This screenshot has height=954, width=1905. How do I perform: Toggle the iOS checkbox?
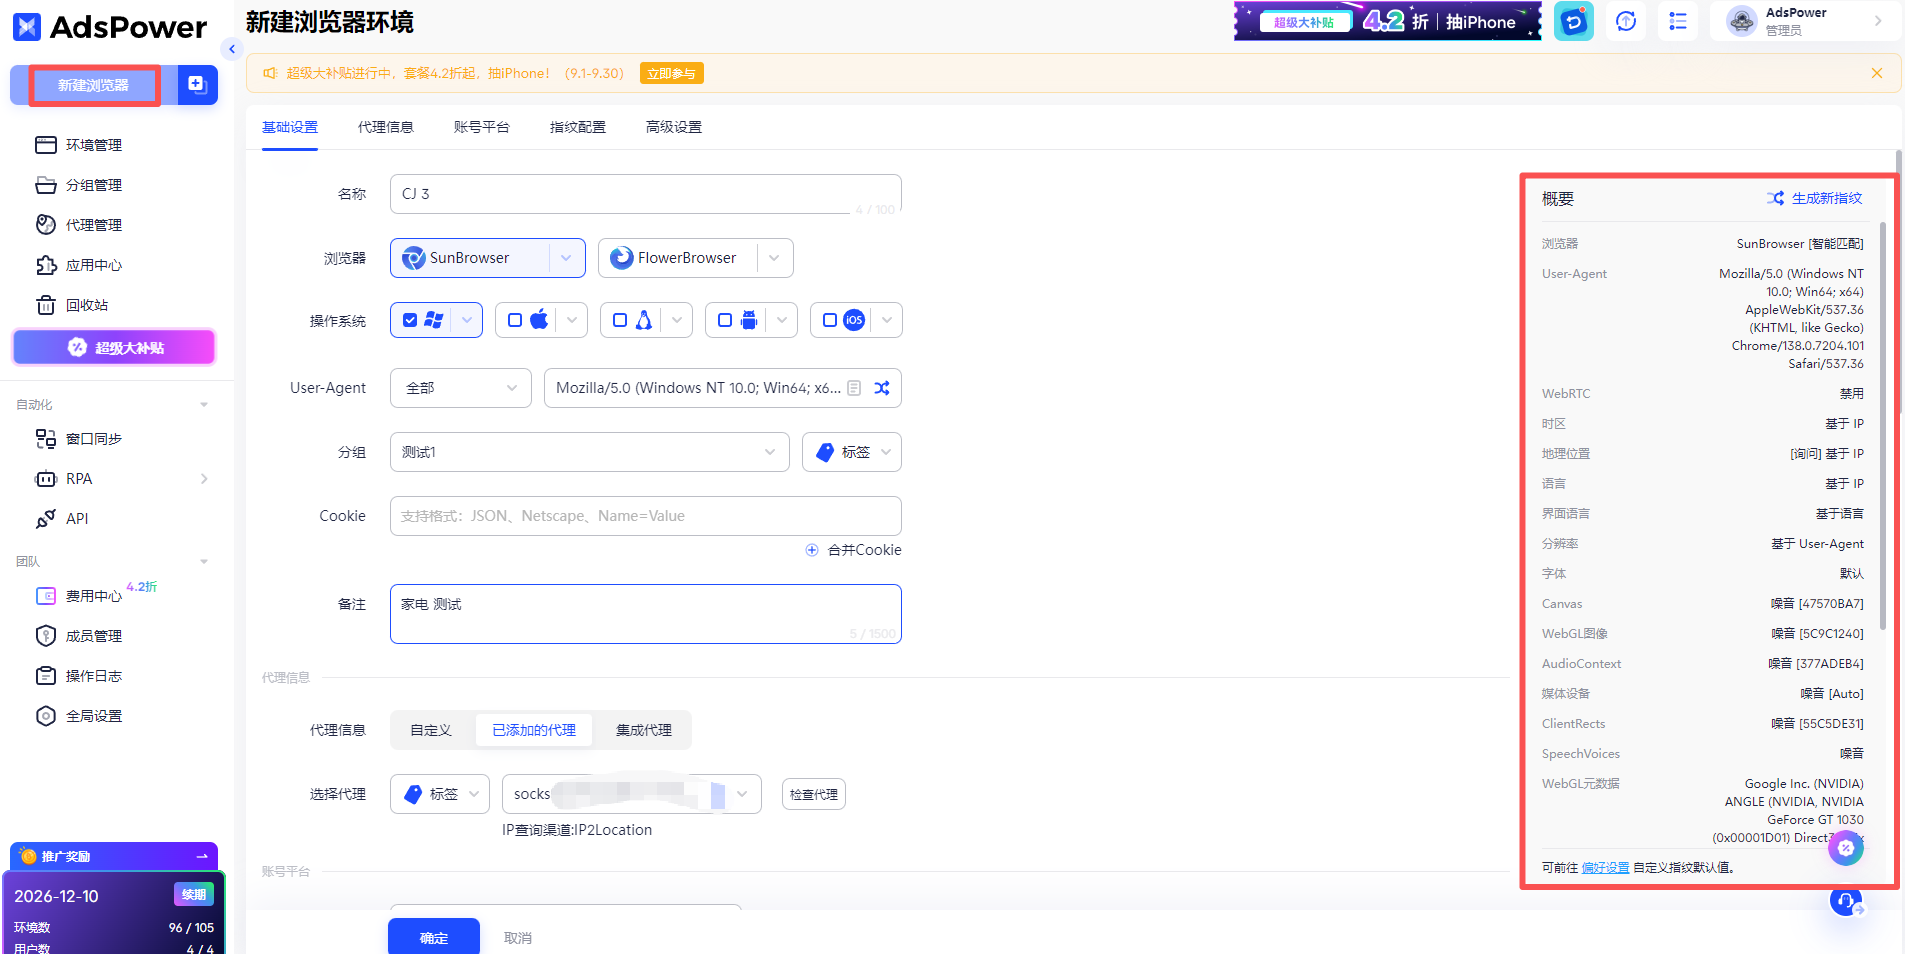pyautogui.click(x=830, y=320)
